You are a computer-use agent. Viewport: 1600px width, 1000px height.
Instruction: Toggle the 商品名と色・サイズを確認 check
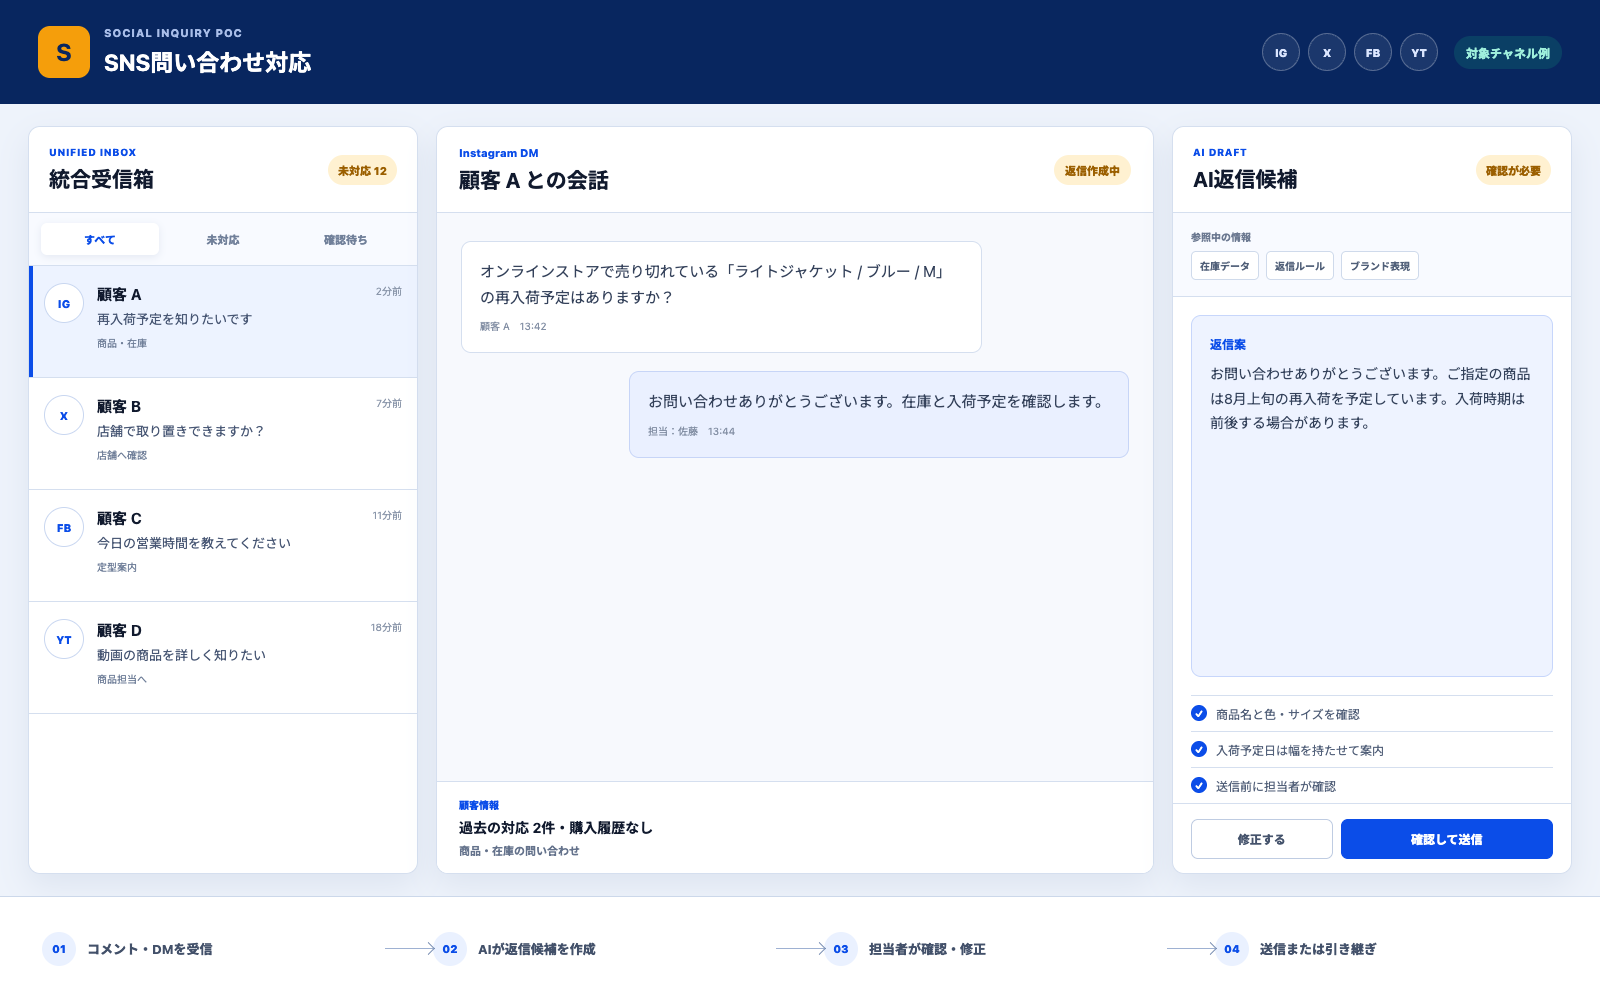coord(1199,713)
